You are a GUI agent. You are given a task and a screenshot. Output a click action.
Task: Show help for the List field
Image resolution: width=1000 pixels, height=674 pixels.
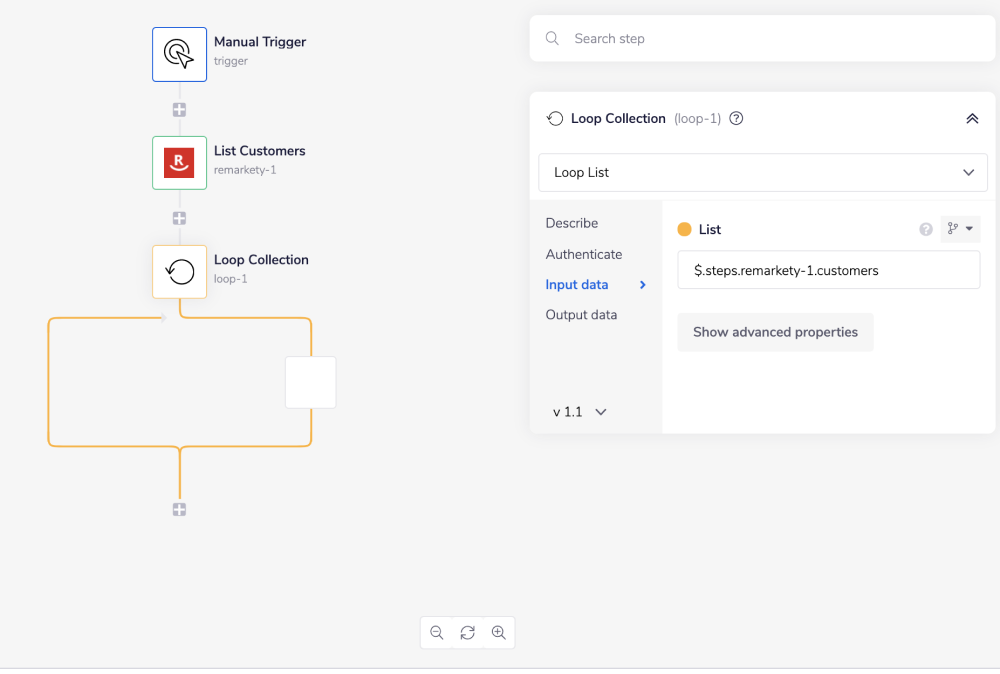coord(926,229)
